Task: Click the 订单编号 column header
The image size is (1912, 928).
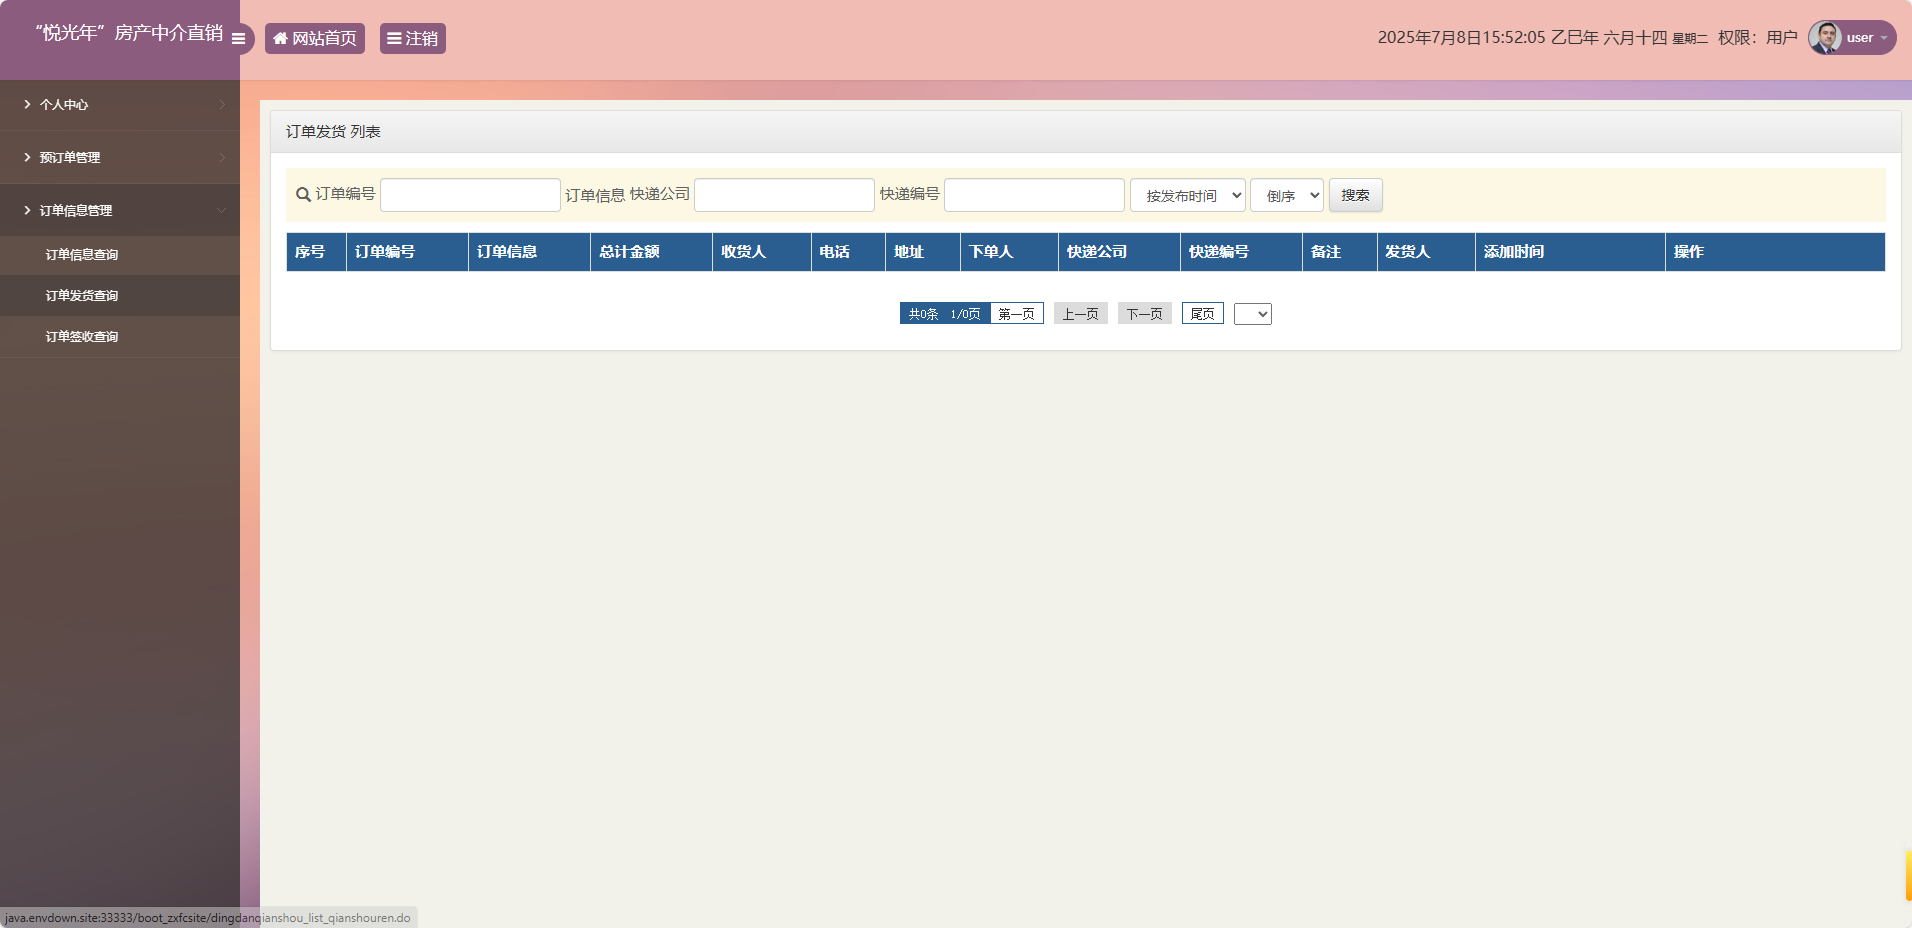Action: tap(407, 252)
